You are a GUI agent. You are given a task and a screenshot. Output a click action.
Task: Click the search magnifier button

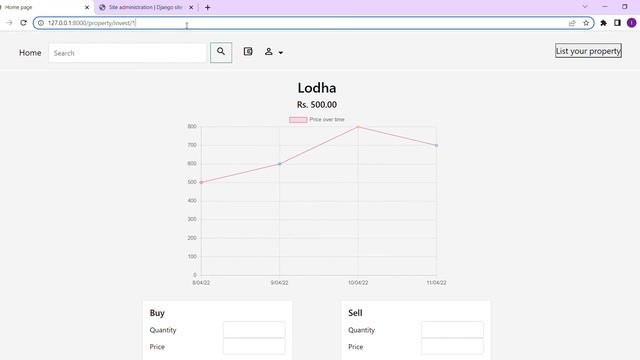(x=221, y=53)
